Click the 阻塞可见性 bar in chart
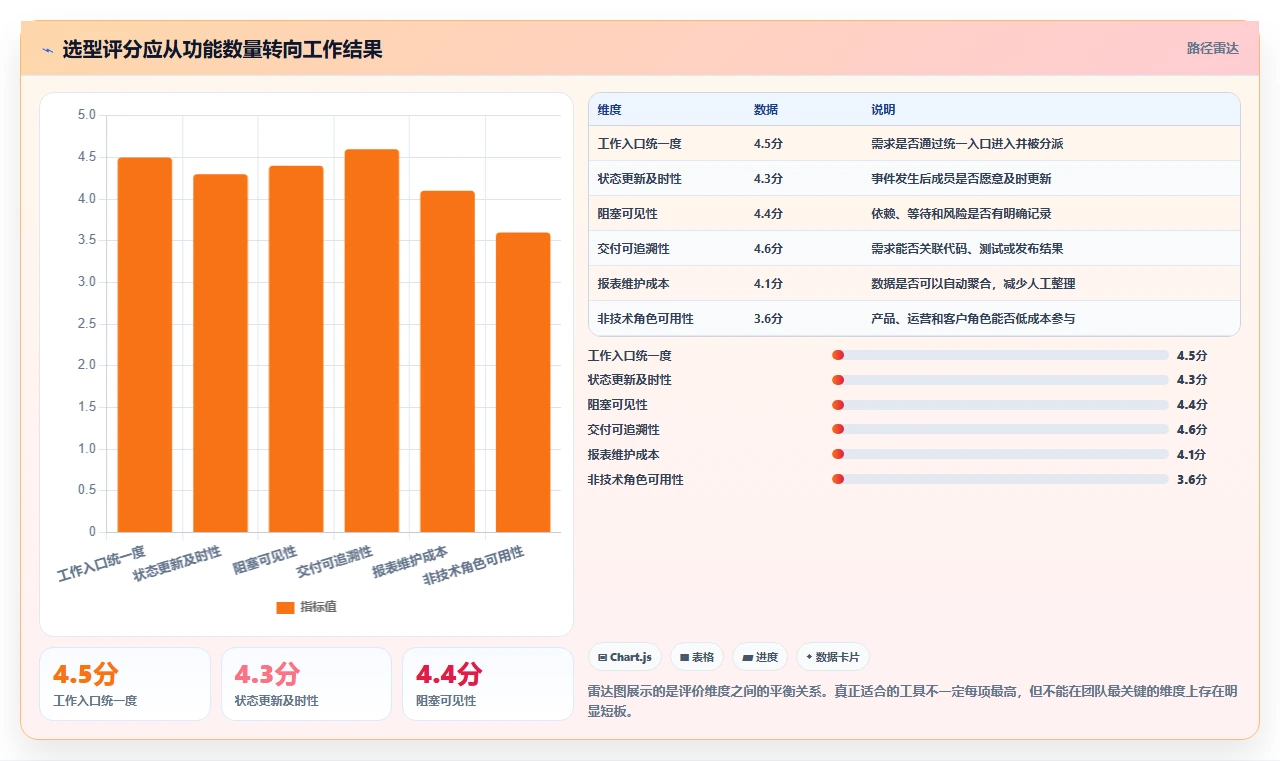Screen dimensions: 1280x761 296,349
